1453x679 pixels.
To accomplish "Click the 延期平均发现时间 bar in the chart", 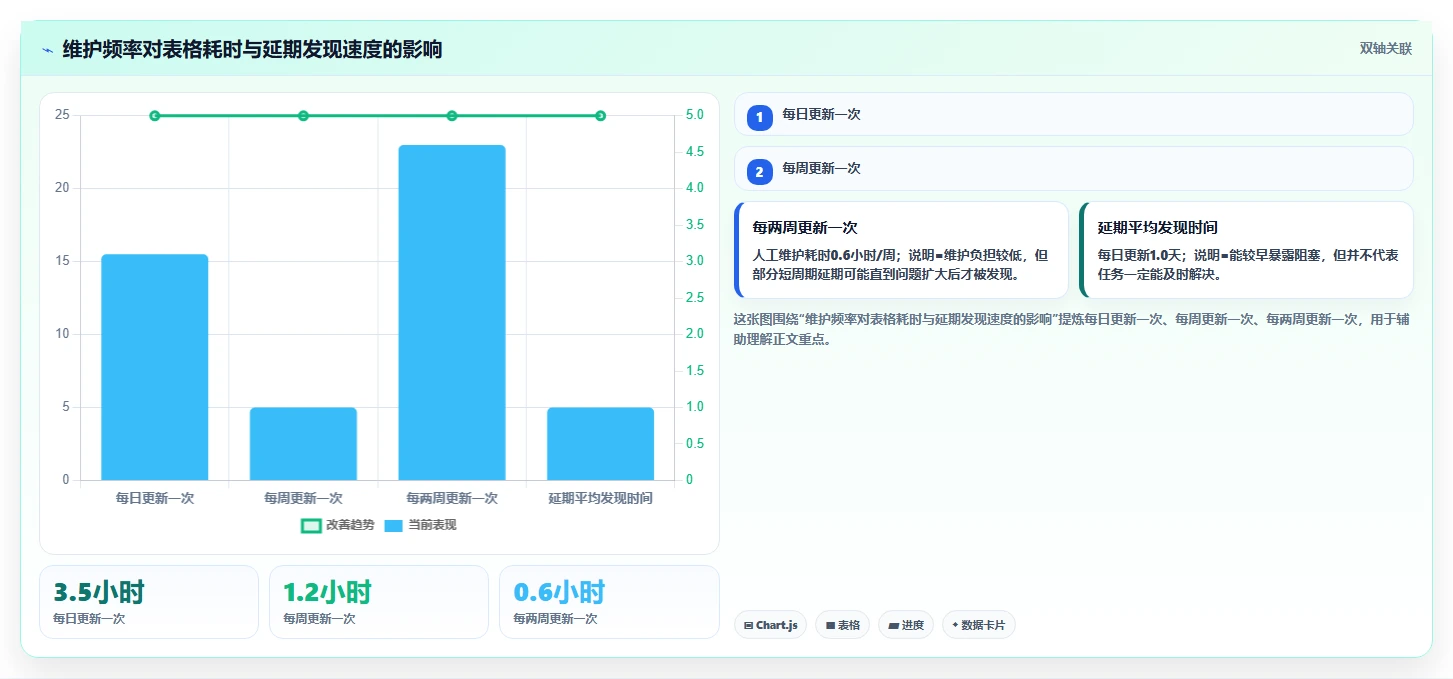I will [600, 444].
